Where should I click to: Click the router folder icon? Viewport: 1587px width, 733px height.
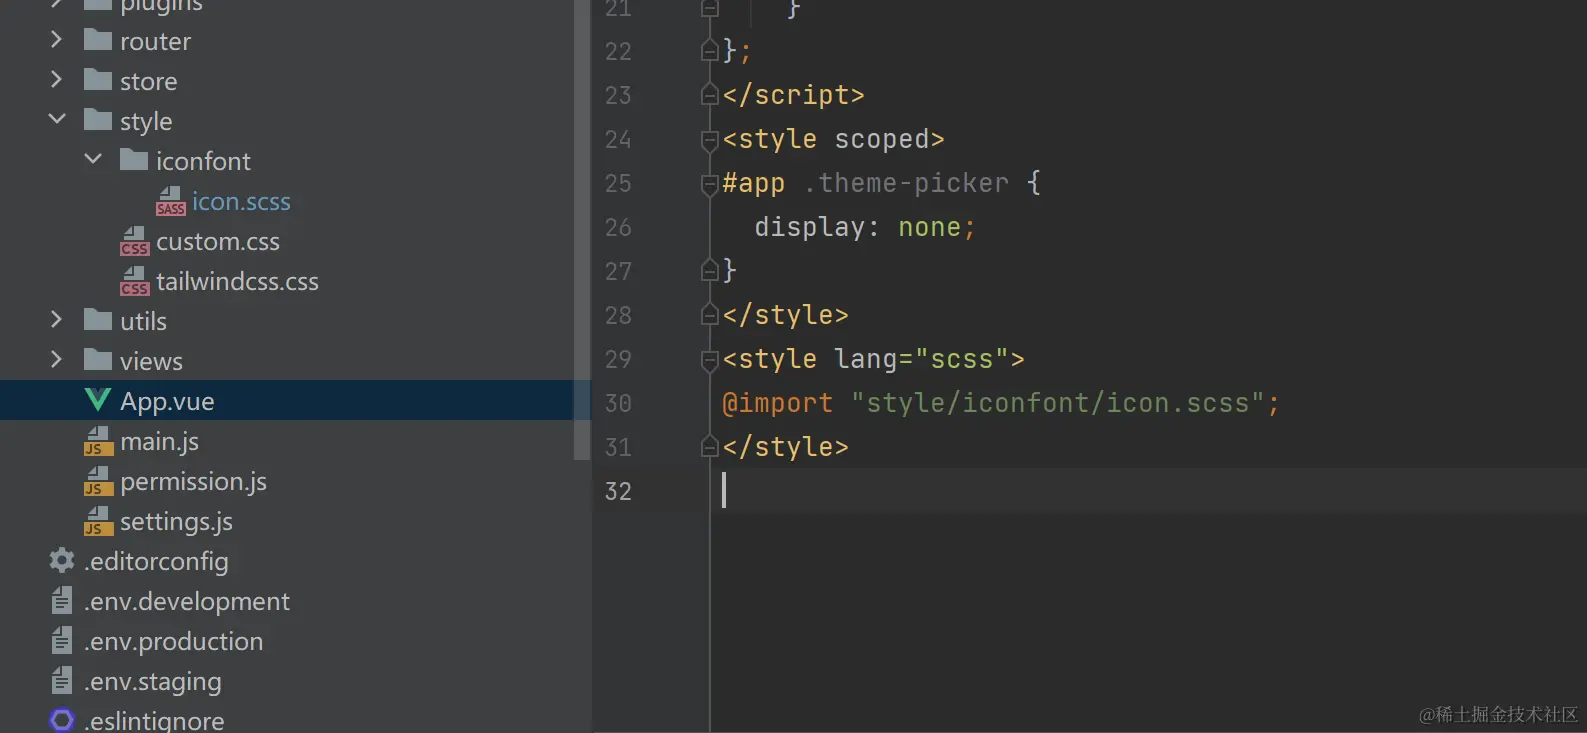[98, 40]
